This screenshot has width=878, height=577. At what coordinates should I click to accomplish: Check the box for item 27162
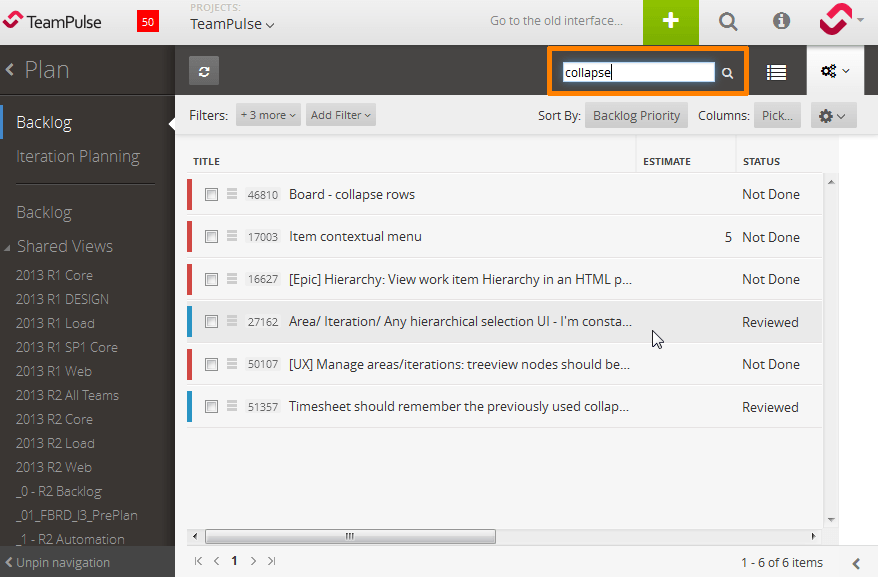coord(211,322)
